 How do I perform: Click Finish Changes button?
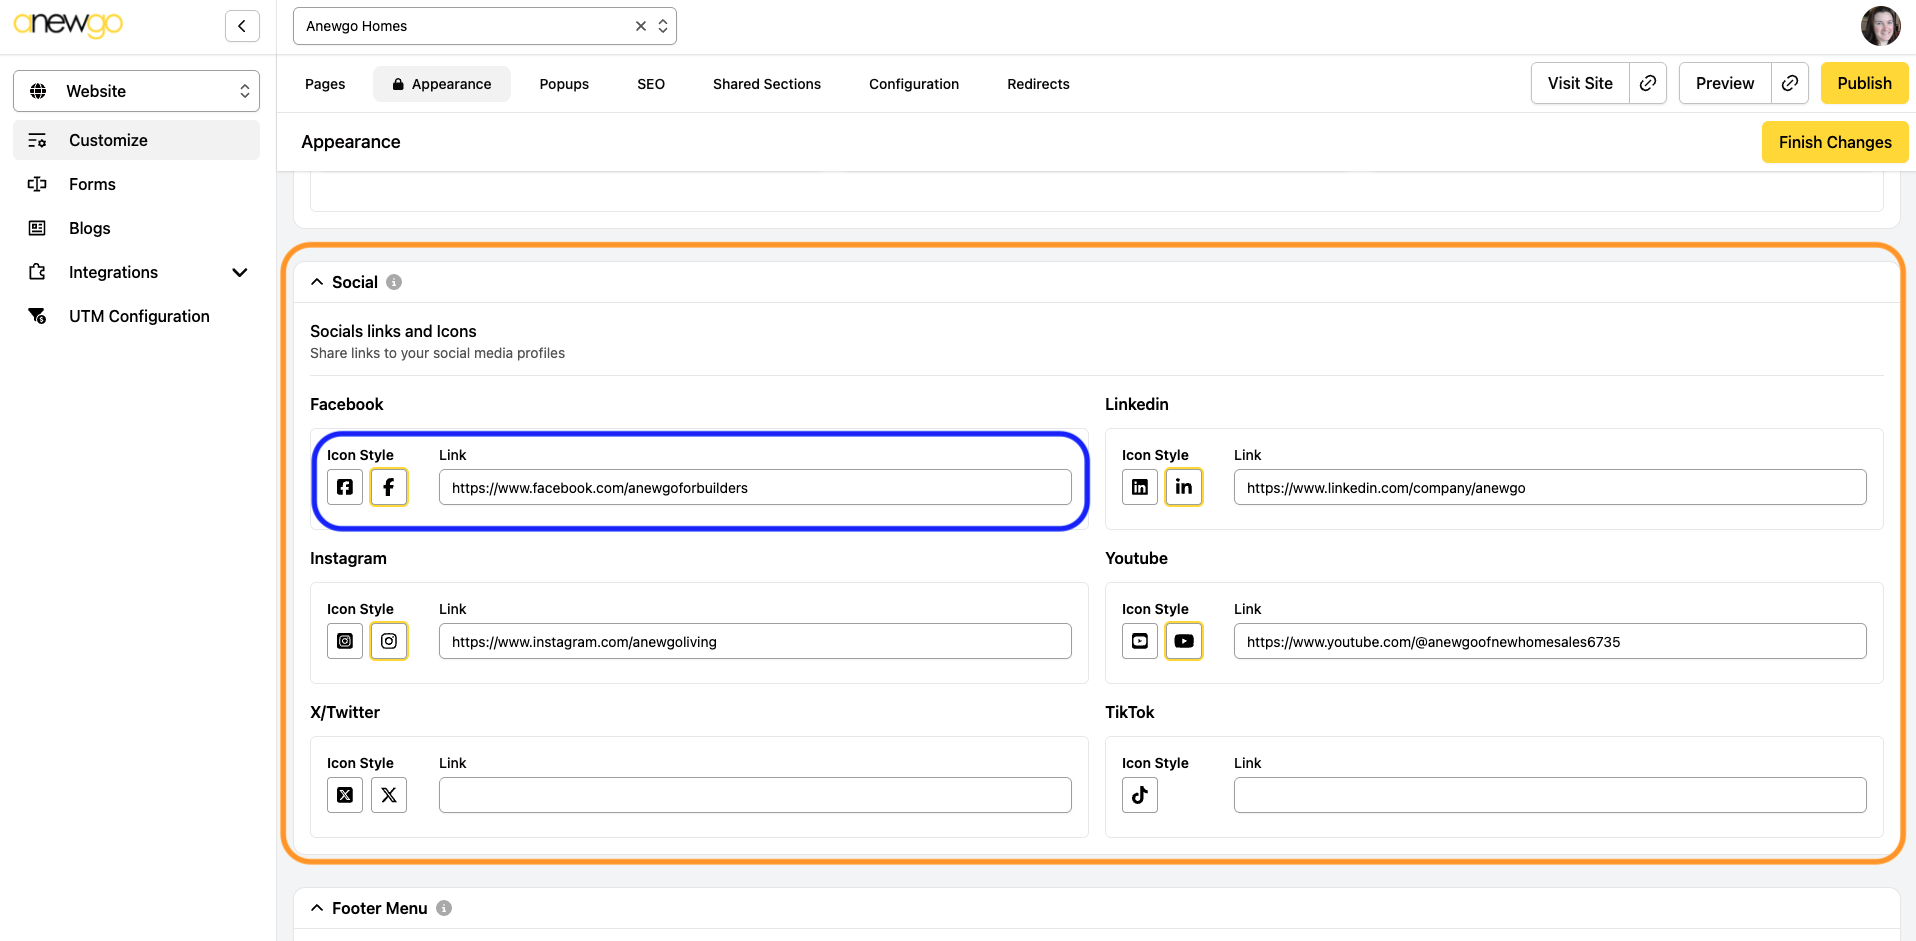(x=1834, y=142)
